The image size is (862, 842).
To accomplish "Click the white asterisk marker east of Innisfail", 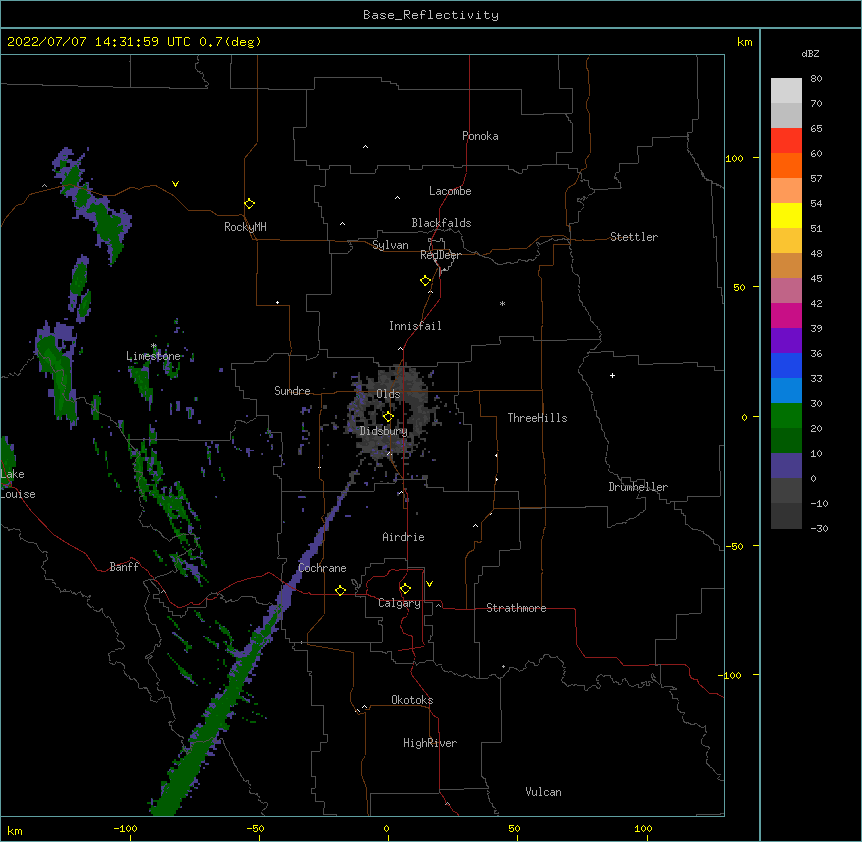I will [502, 303].
